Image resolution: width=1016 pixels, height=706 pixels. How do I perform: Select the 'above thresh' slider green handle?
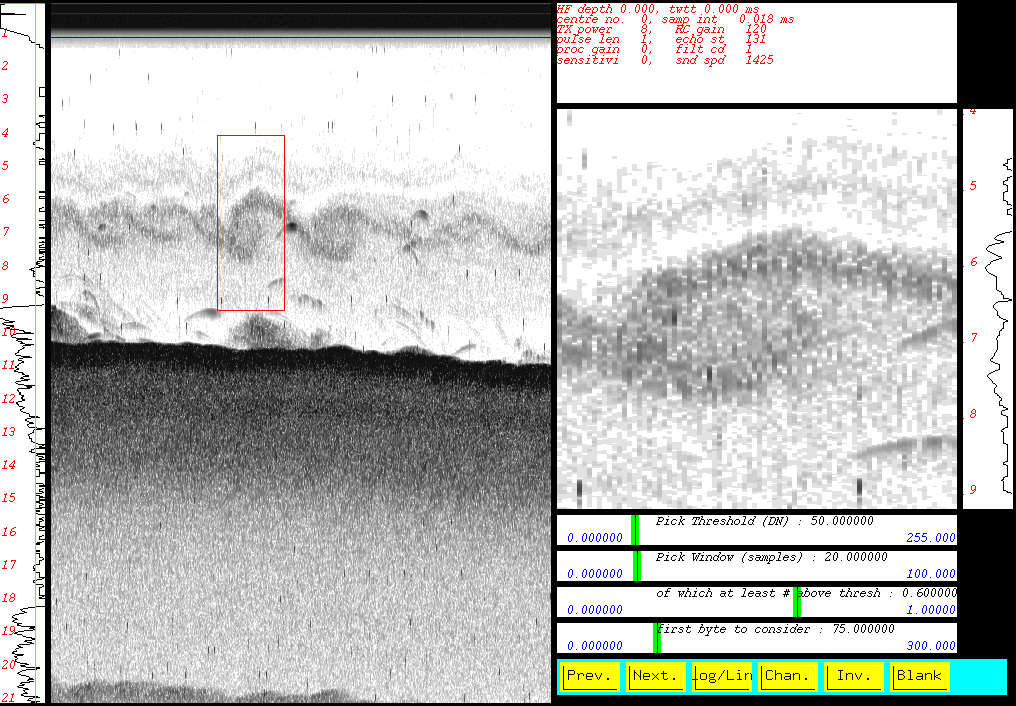[797, 601]
